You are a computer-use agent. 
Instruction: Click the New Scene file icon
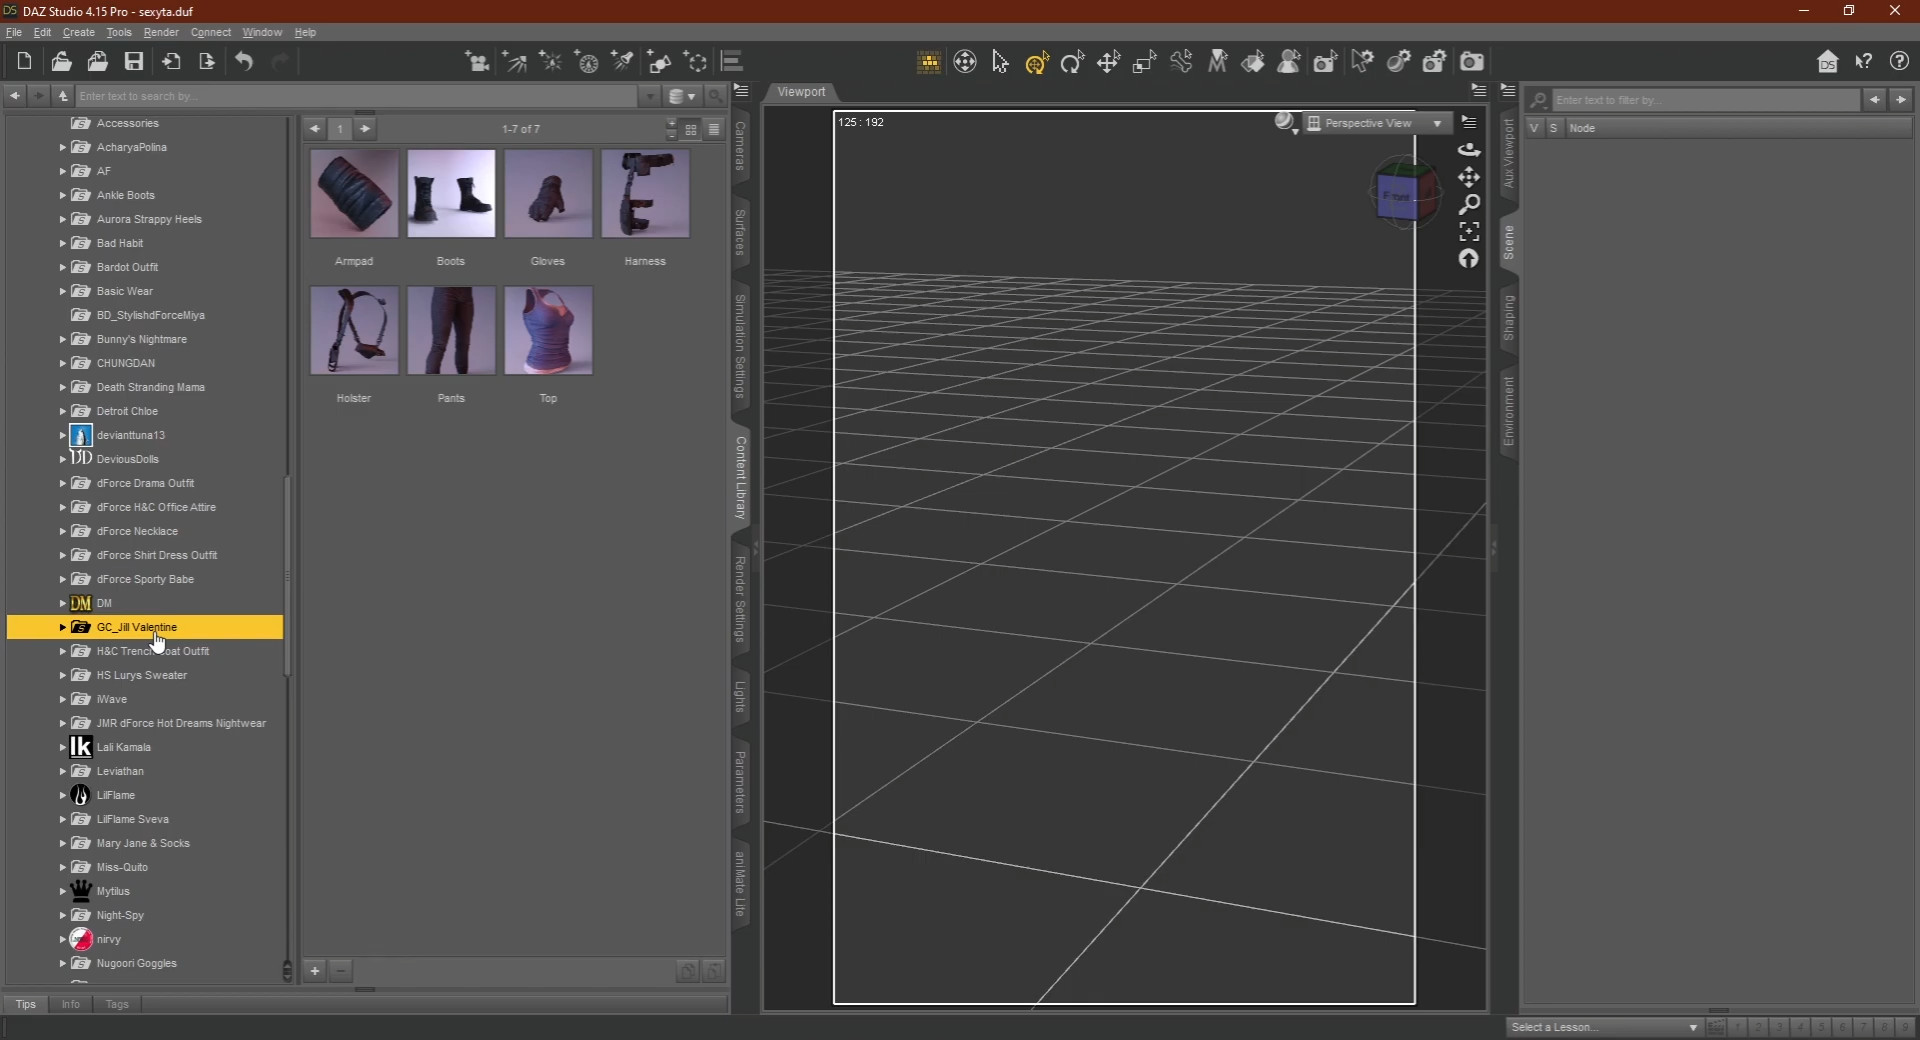pyautogui.click(x=25, y=62)
